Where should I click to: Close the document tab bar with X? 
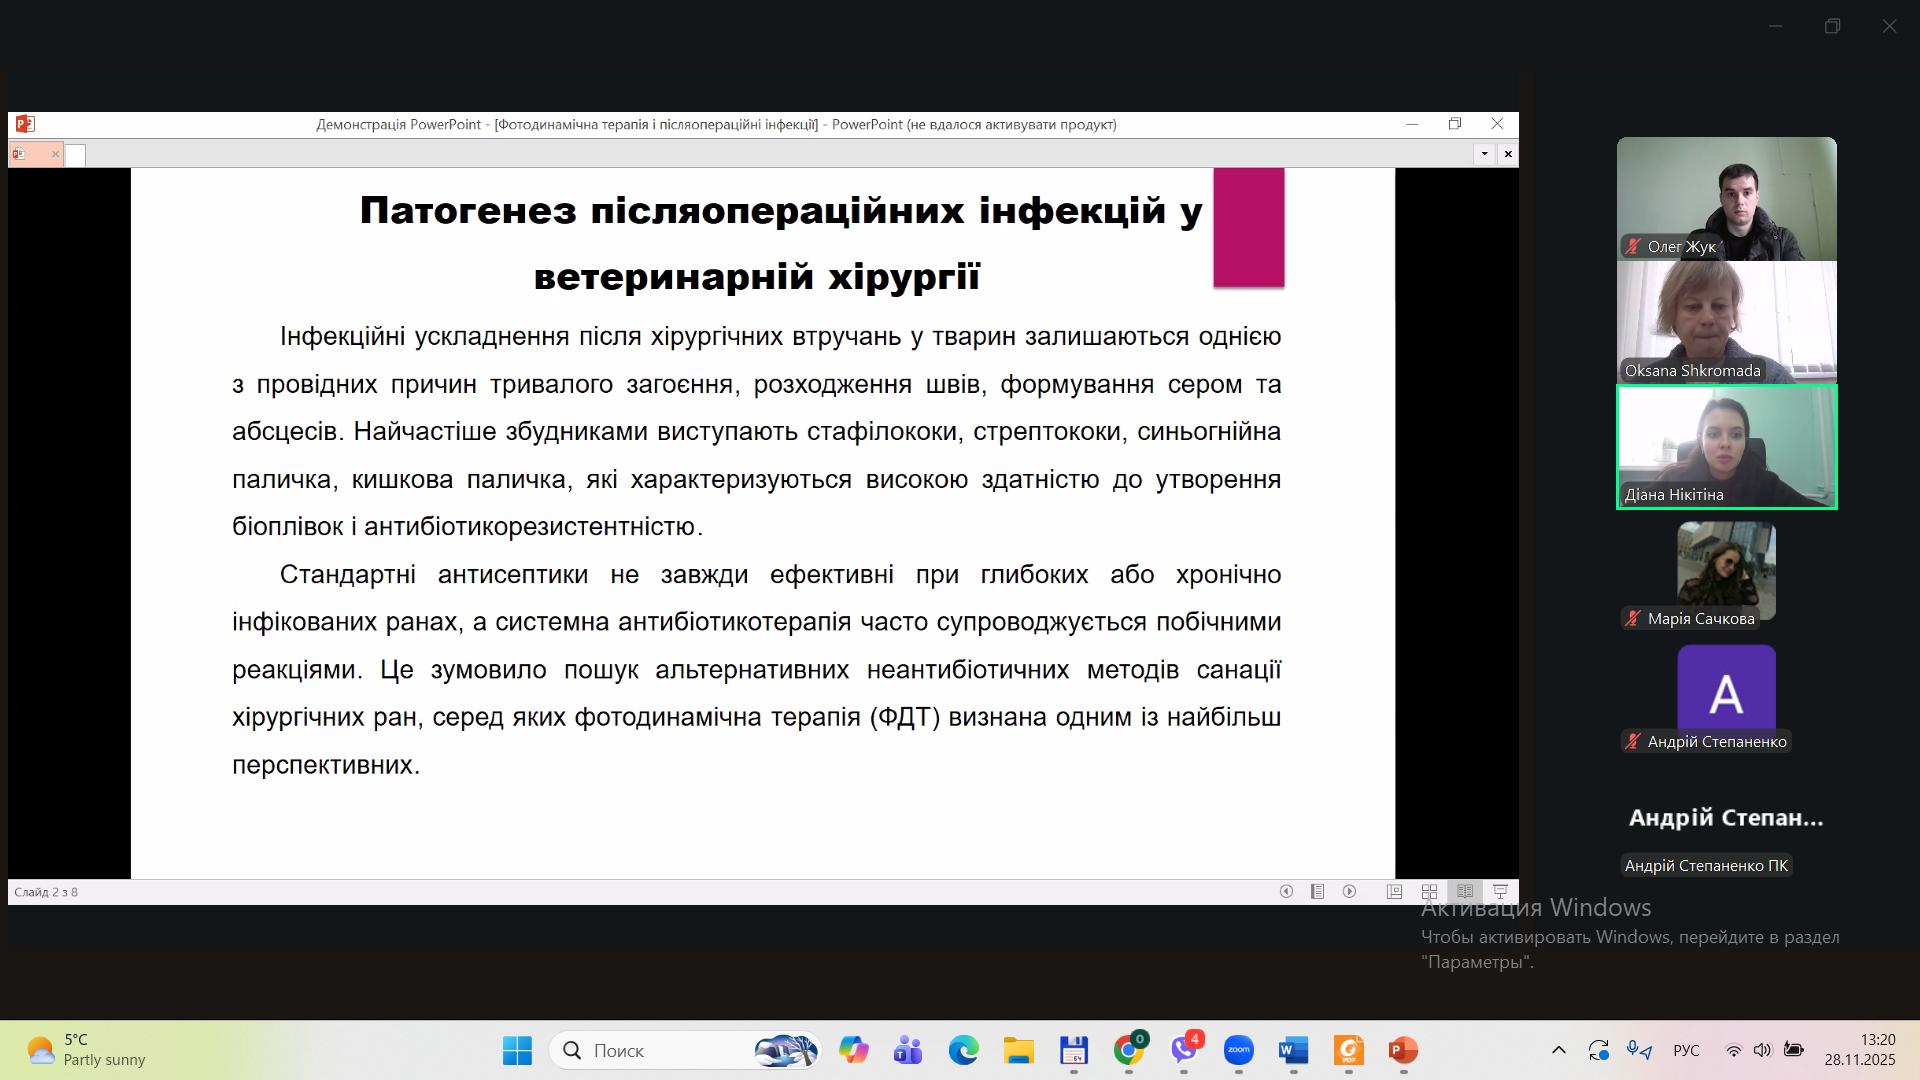pyautogui.click(x=1508, y=154)
